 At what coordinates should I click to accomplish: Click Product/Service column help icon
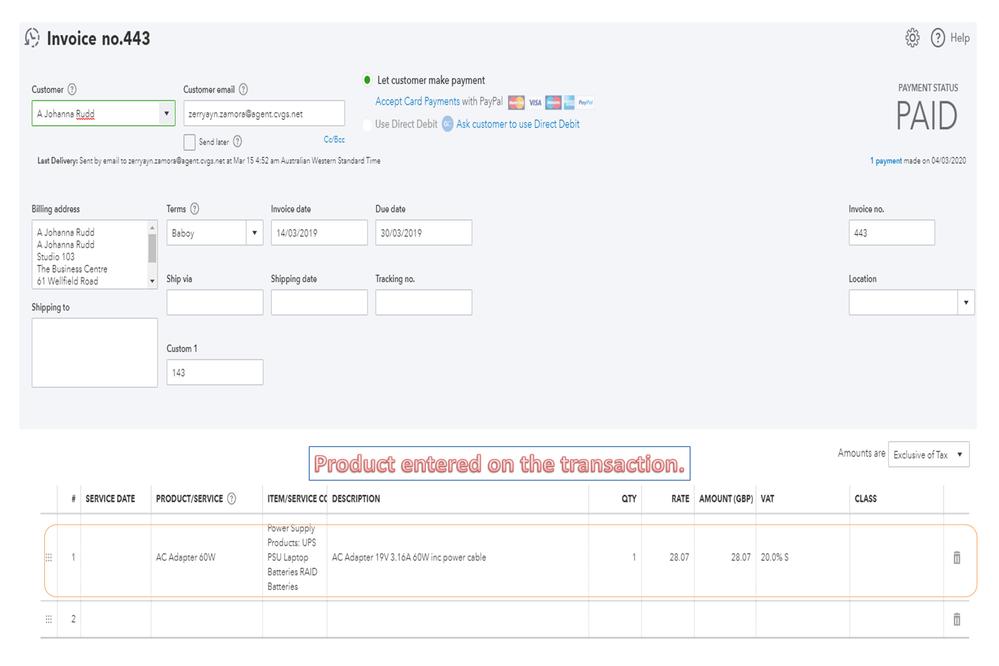(232, 499)
